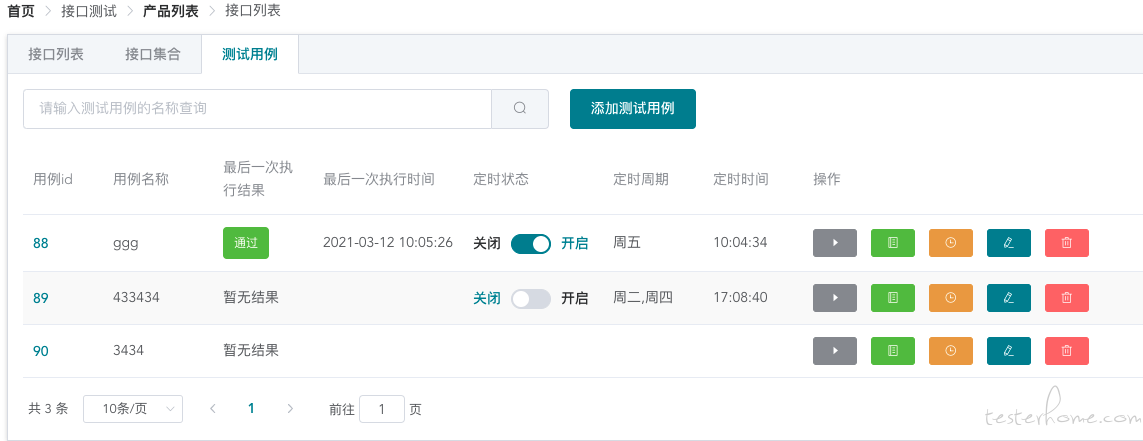Click the 用例名称 column header
Image resolution: width=1143 pixels, height=441 pixels.
tap(141, 179)
